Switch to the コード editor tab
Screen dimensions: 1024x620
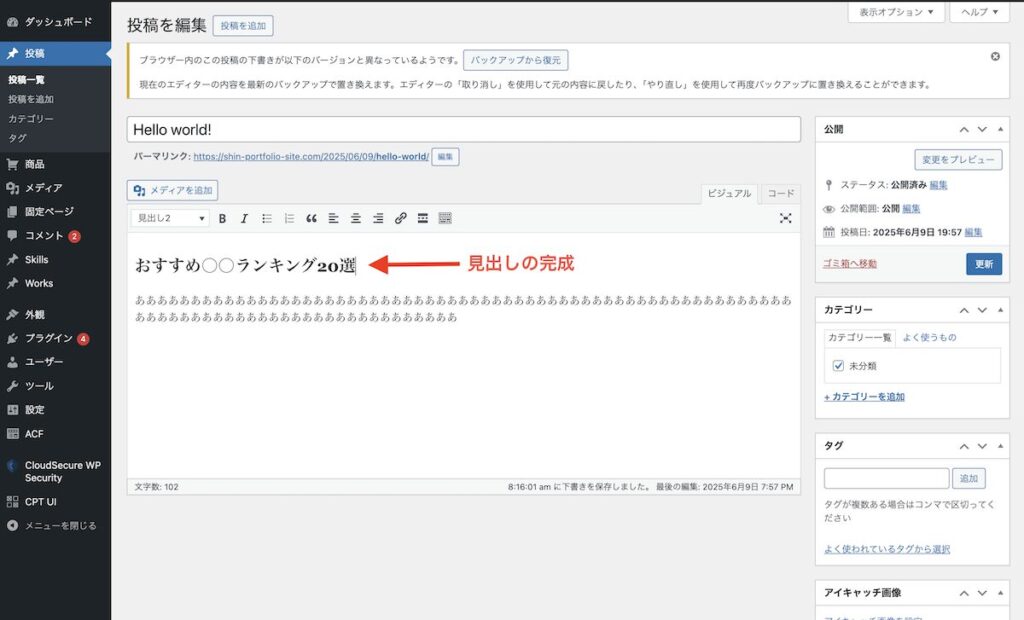coord(779,193)
